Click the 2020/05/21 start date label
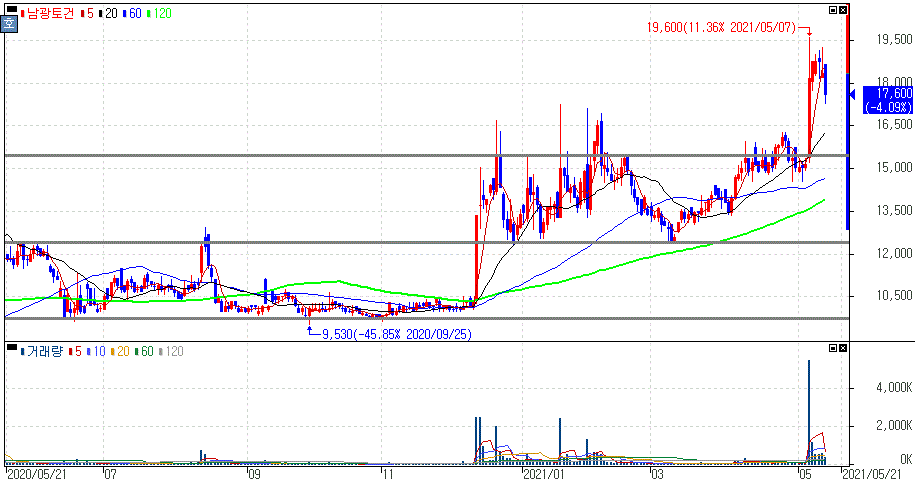 pos(37,474)
